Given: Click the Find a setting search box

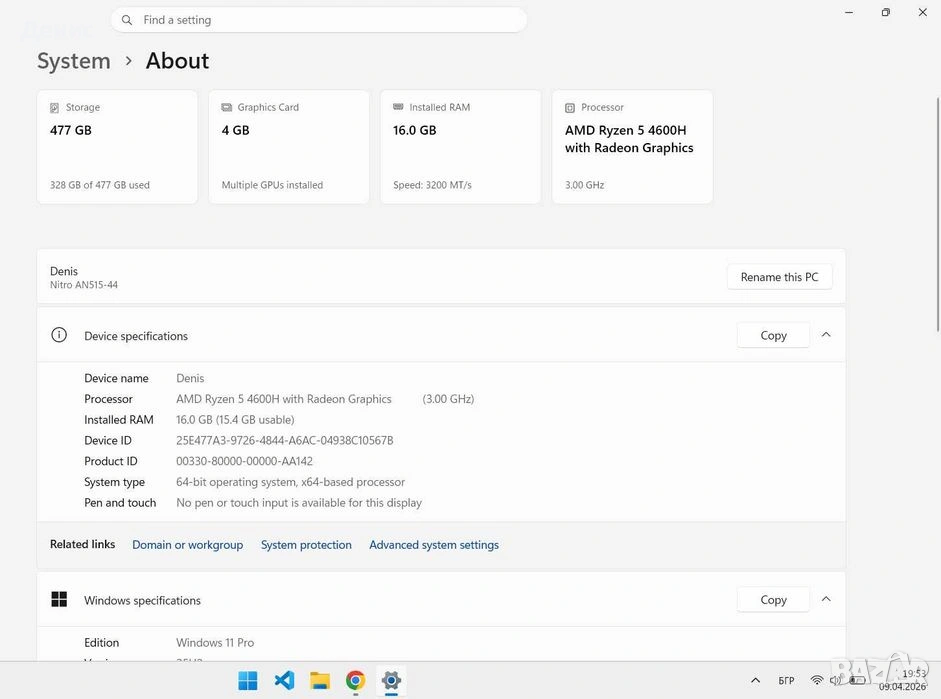Looking at the screenshot, I should pyautogui.click(x=320, y=20).
